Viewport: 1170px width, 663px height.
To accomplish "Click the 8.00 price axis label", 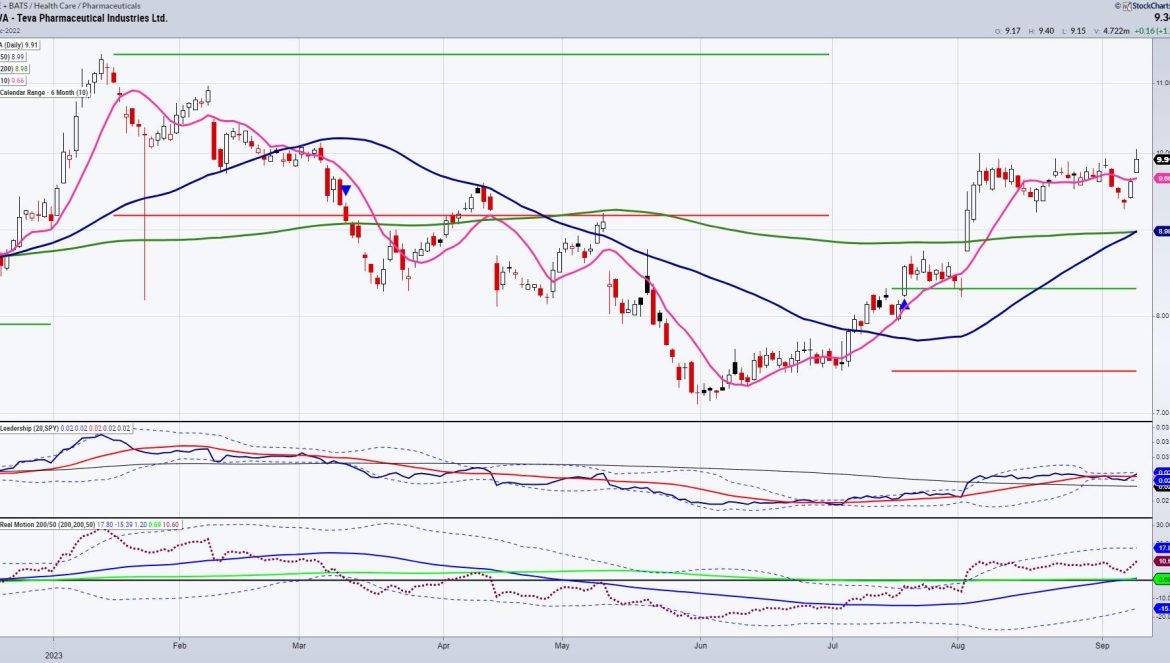I will click(1163, 315).
